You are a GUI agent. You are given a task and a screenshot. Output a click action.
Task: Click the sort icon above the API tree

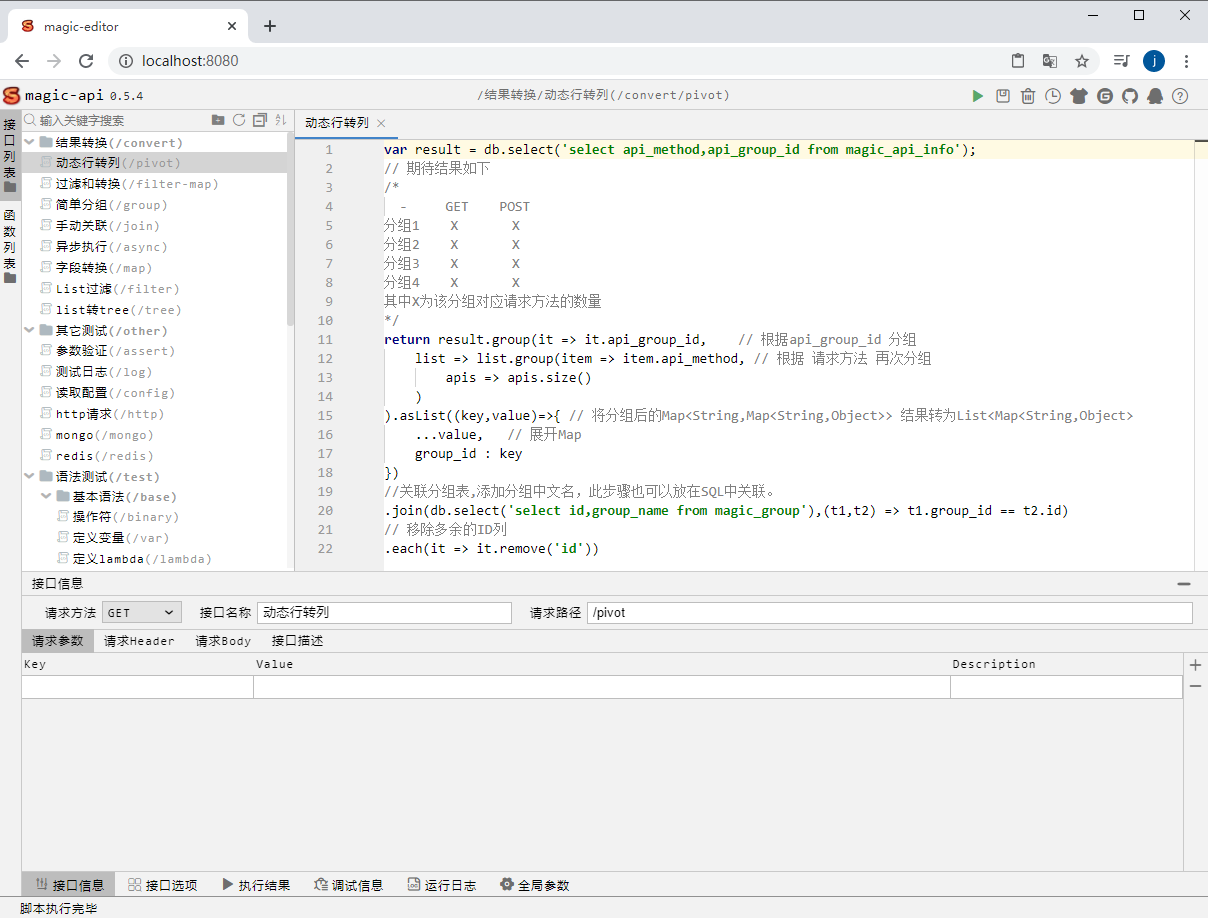coord(281,120)
